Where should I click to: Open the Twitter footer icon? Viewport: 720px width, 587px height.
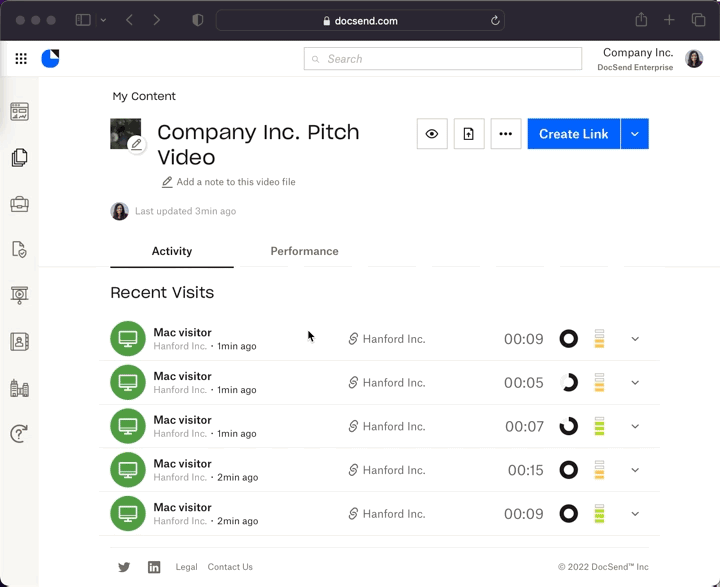[124, 567]
